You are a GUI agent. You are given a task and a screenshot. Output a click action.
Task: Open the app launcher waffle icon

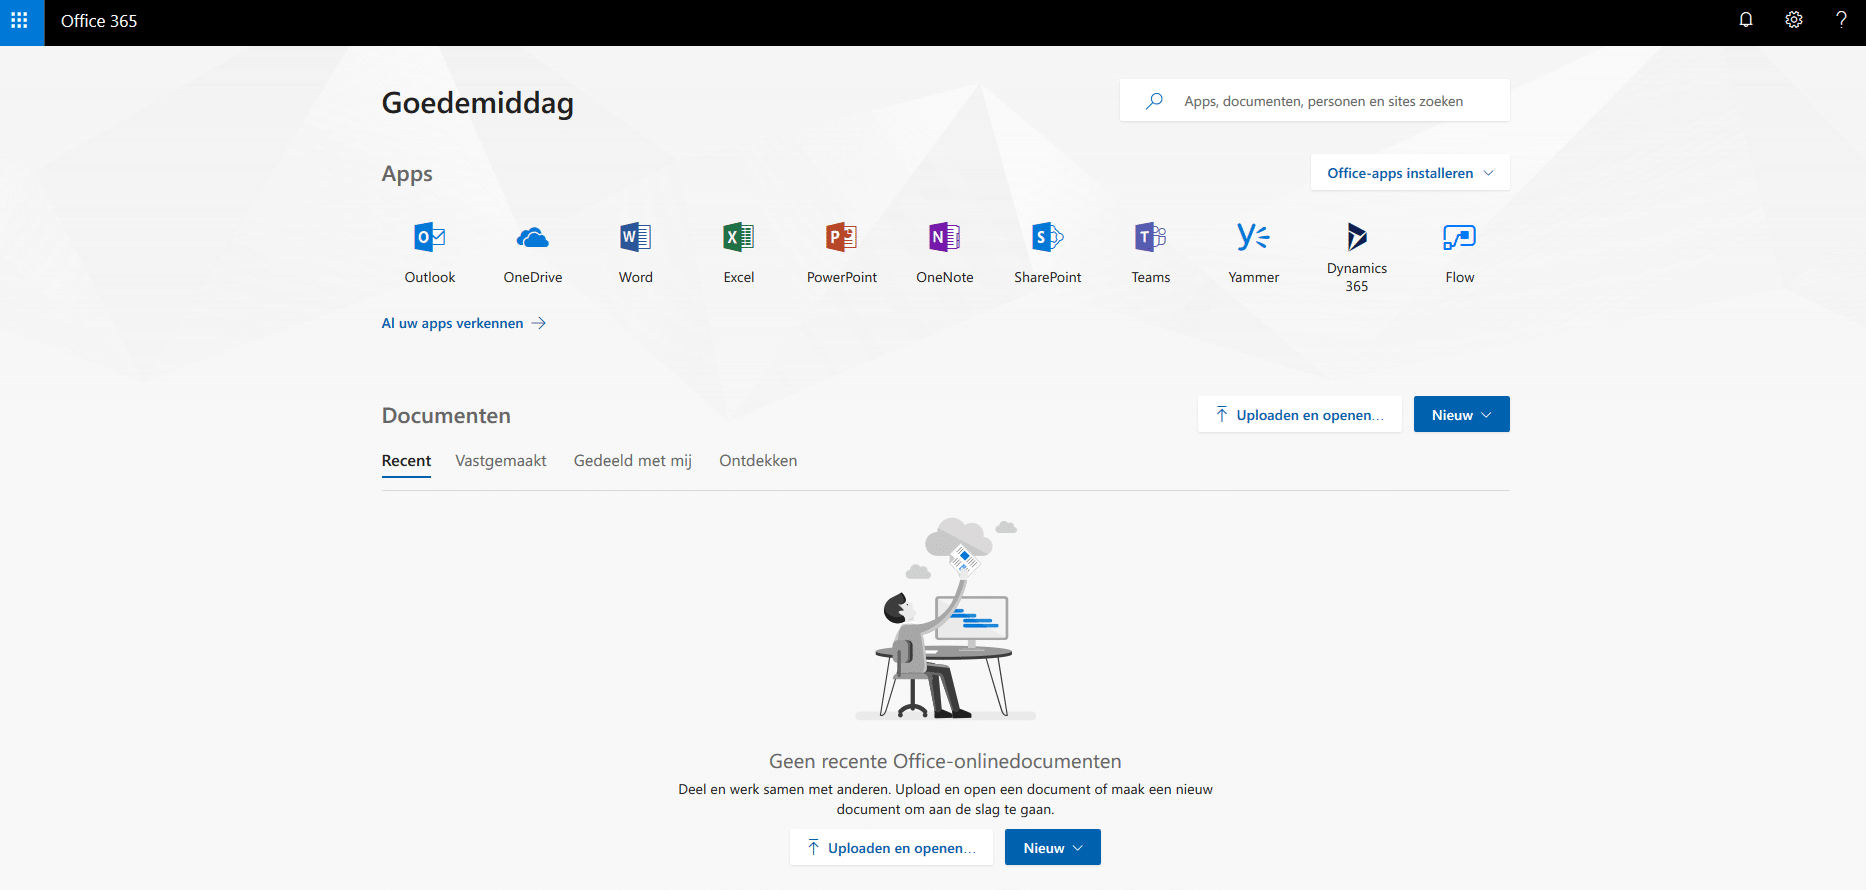[x=19, y=20]
